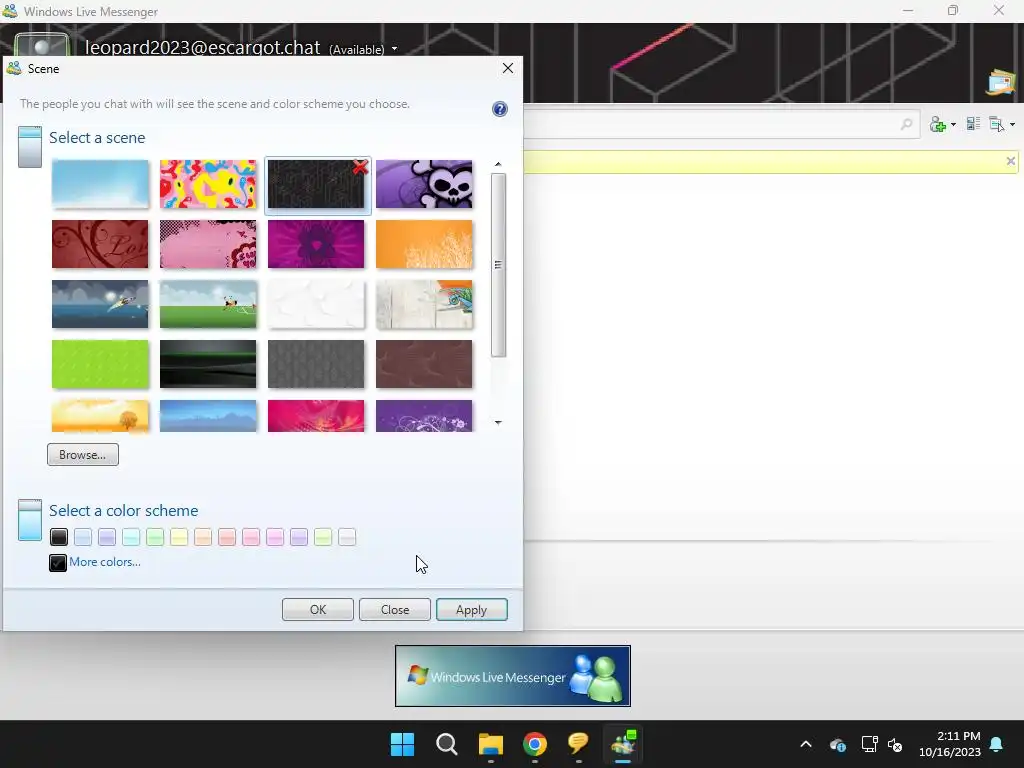1024x768 pixels.
Task: Select the pink butterfly scene thumbnail
Action: [208, 244]
